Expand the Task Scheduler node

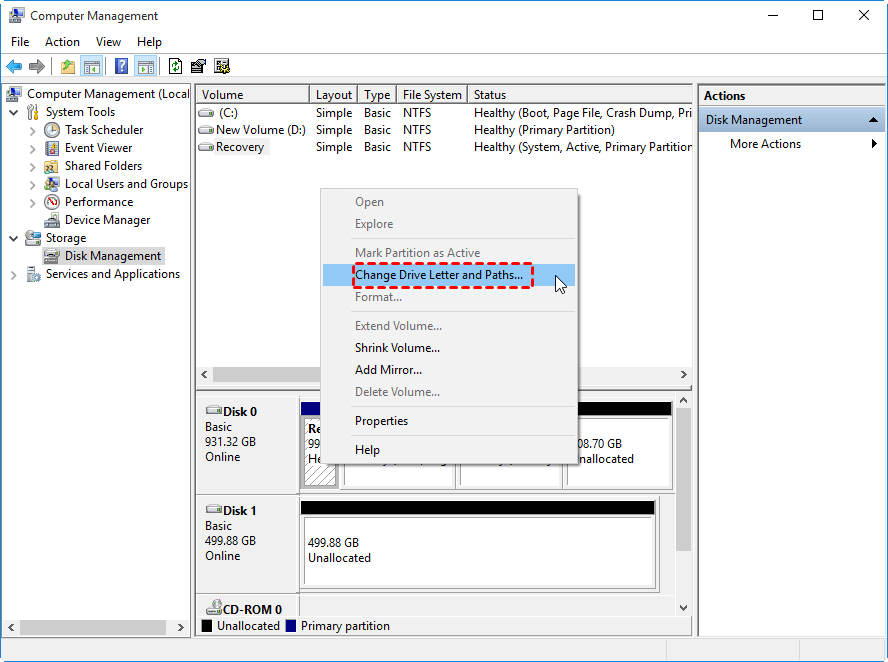tap(32, 131)
